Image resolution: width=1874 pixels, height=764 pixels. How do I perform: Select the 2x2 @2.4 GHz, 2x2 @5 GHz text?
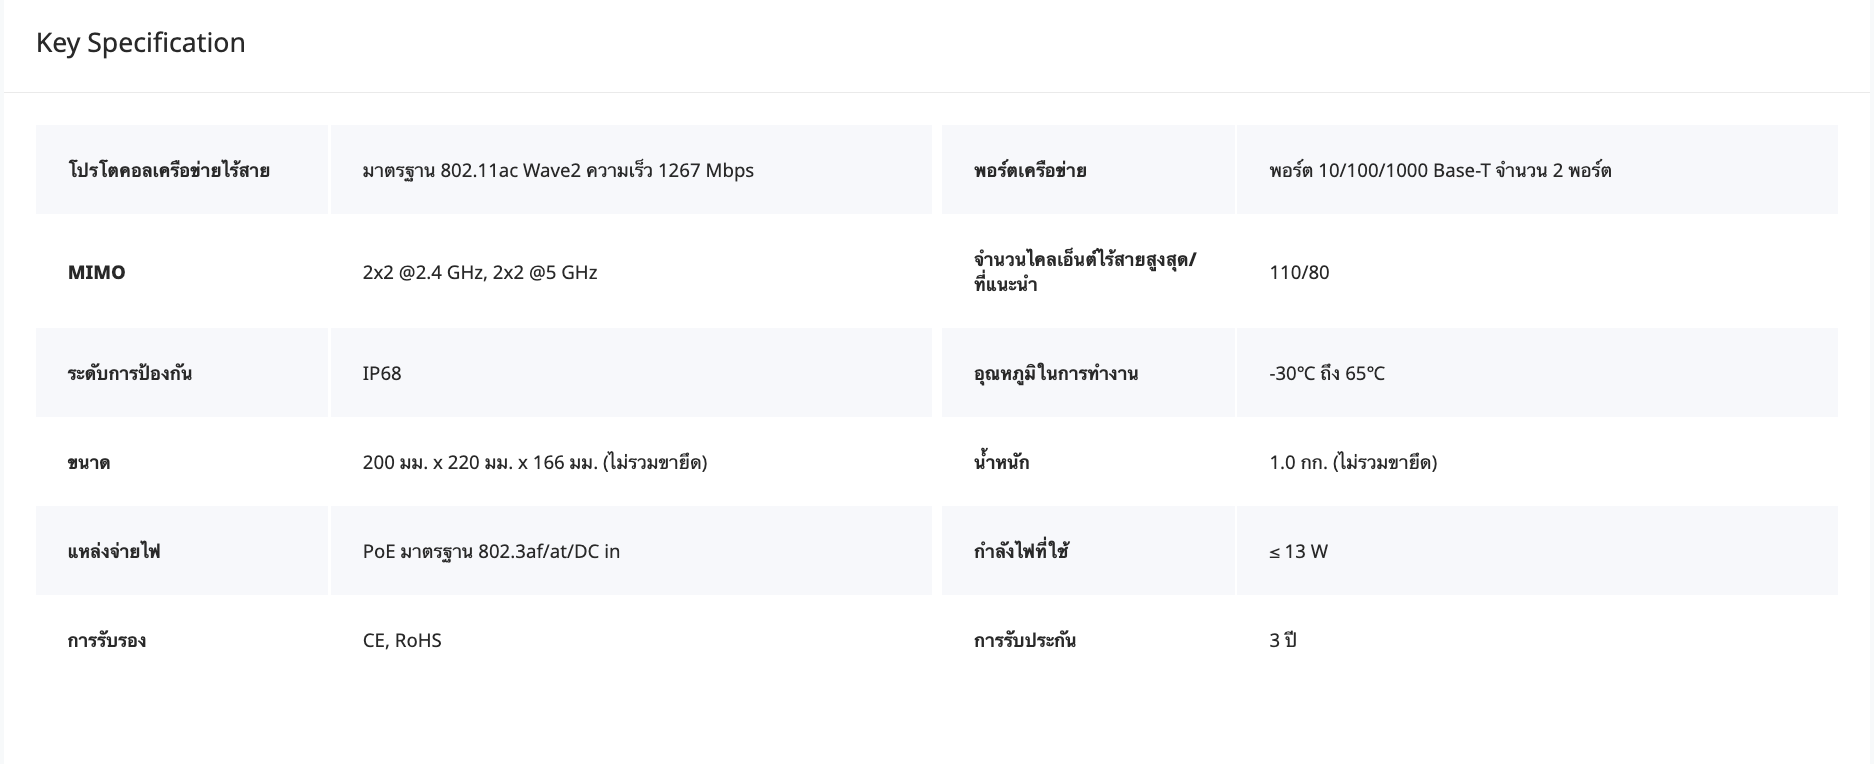480,272
